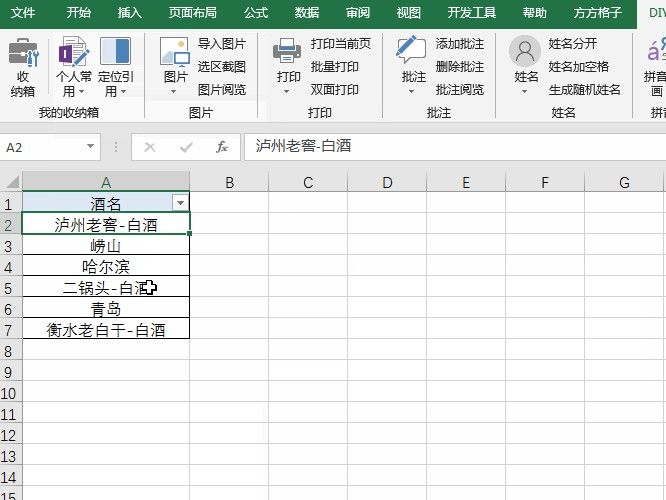Click the cancel X in the formula bar

(150, 147)
